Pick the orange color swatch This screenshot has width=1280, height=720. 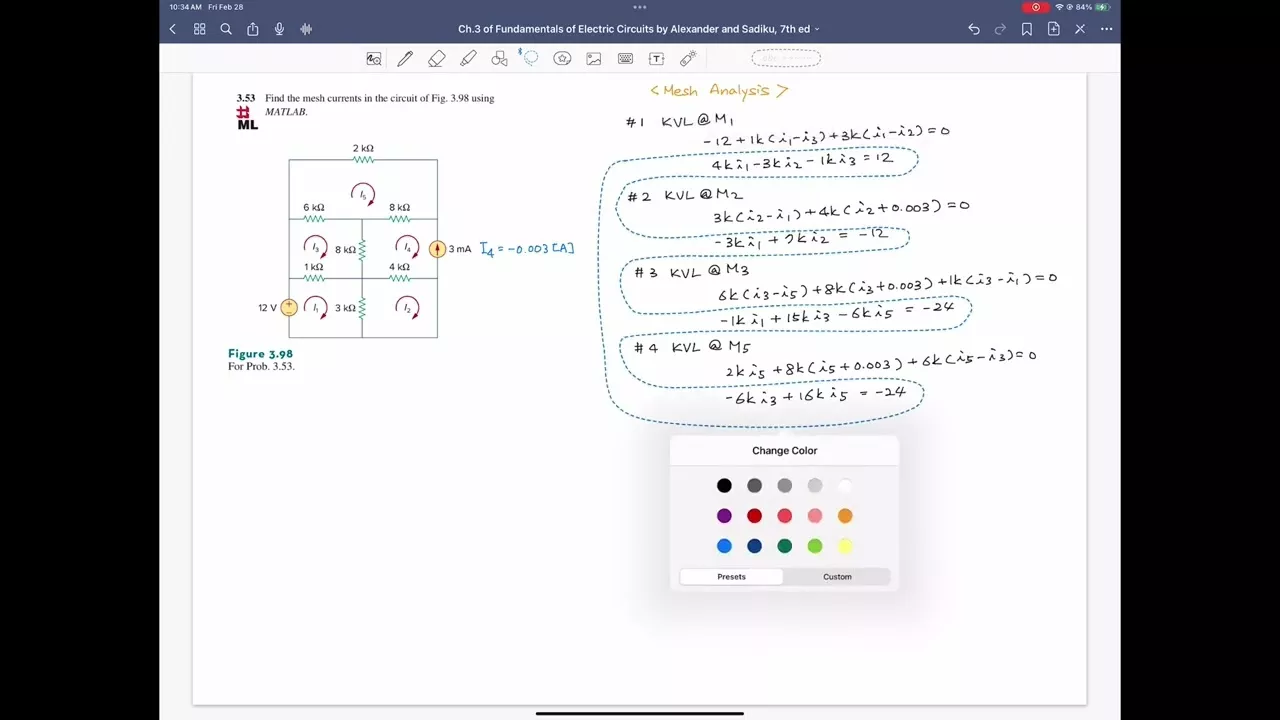click(845, 516)
